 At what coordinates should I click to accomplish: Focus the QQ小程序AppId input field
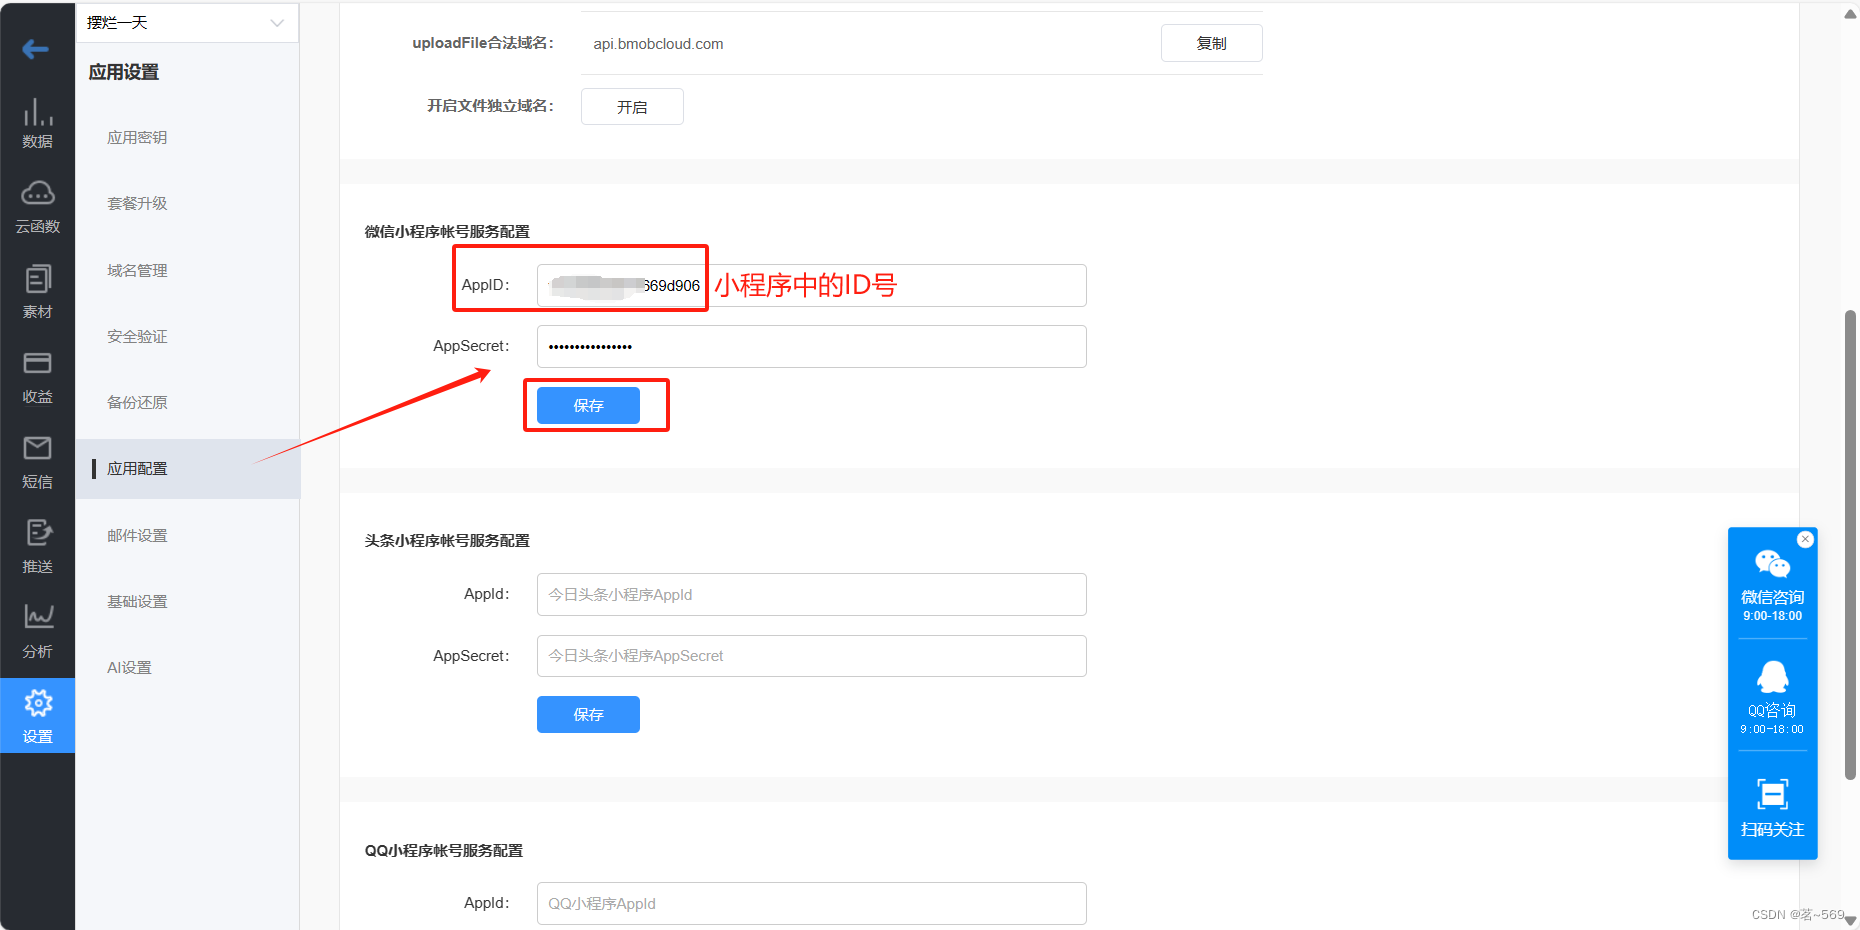[811, 903]
